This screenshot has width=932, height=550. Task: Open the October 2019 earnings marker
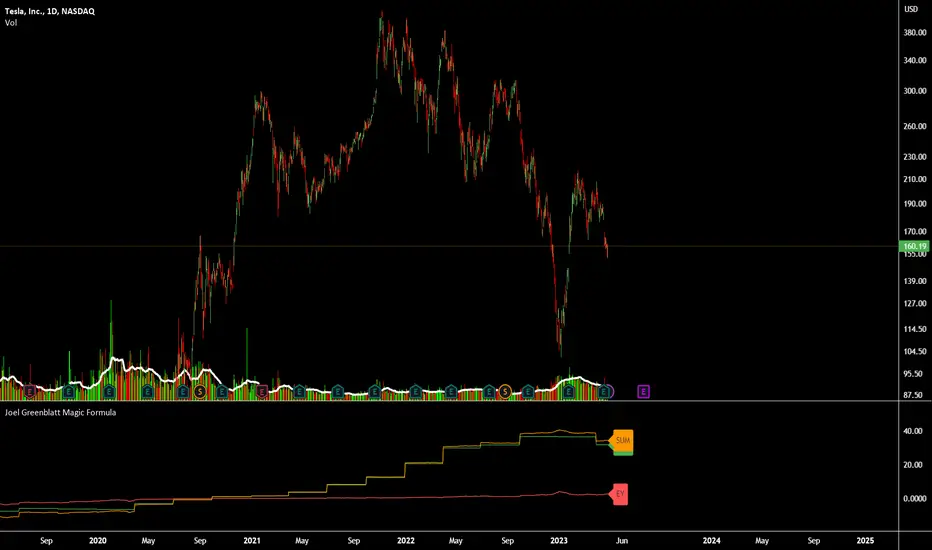click(x=70, y=392)
